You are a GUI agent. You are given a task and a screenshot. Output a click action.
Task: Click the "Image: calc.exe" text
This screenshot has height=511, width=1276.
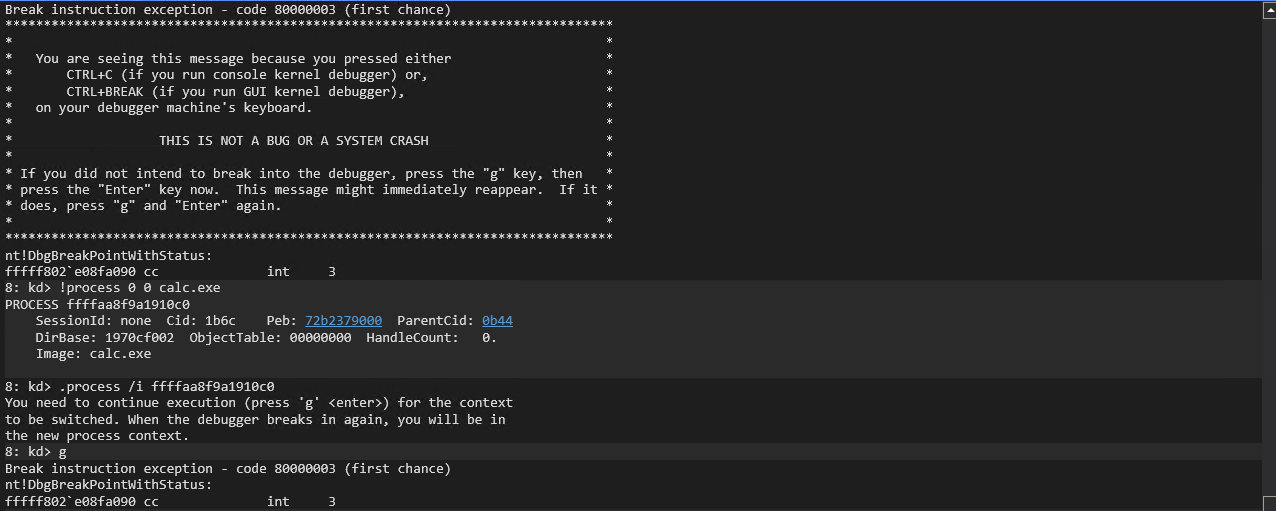[93, 353]
